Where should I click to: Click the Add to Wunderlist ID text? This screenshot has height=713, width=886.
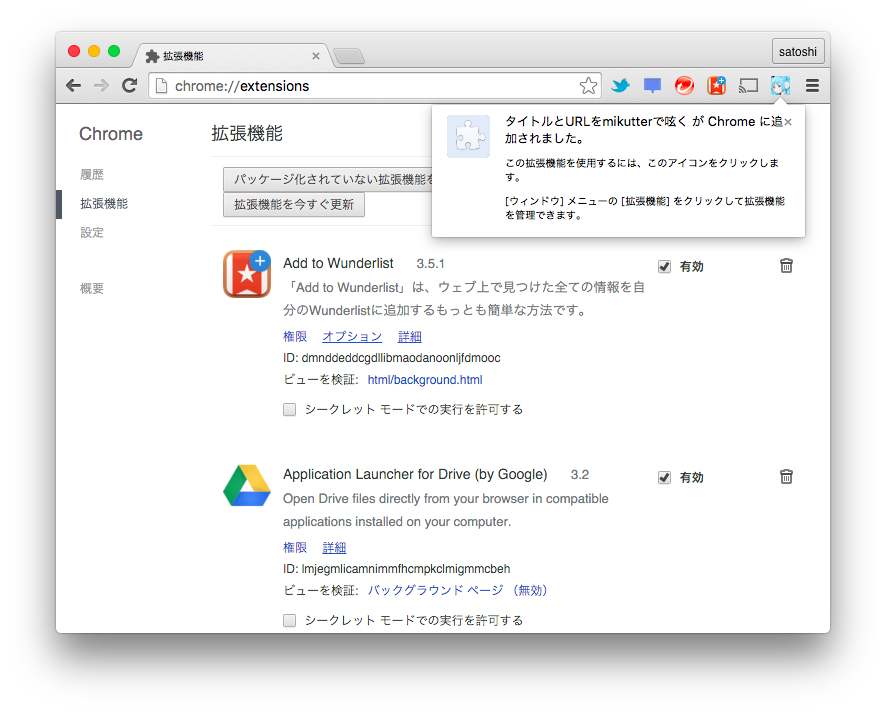(392, 358)
